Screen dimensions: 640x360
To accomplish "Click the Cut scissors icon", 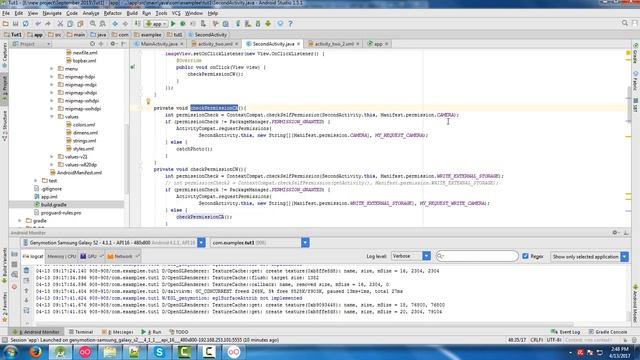I will pos(60,24).
